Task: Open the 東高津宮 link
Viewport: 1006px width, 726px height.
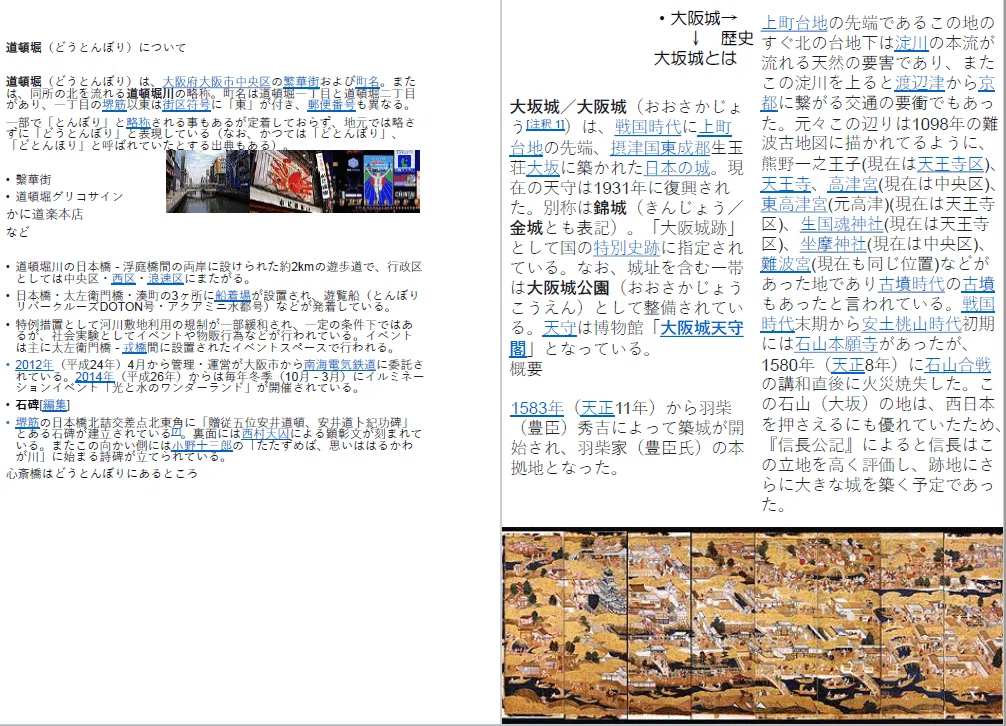Action: 794,205
